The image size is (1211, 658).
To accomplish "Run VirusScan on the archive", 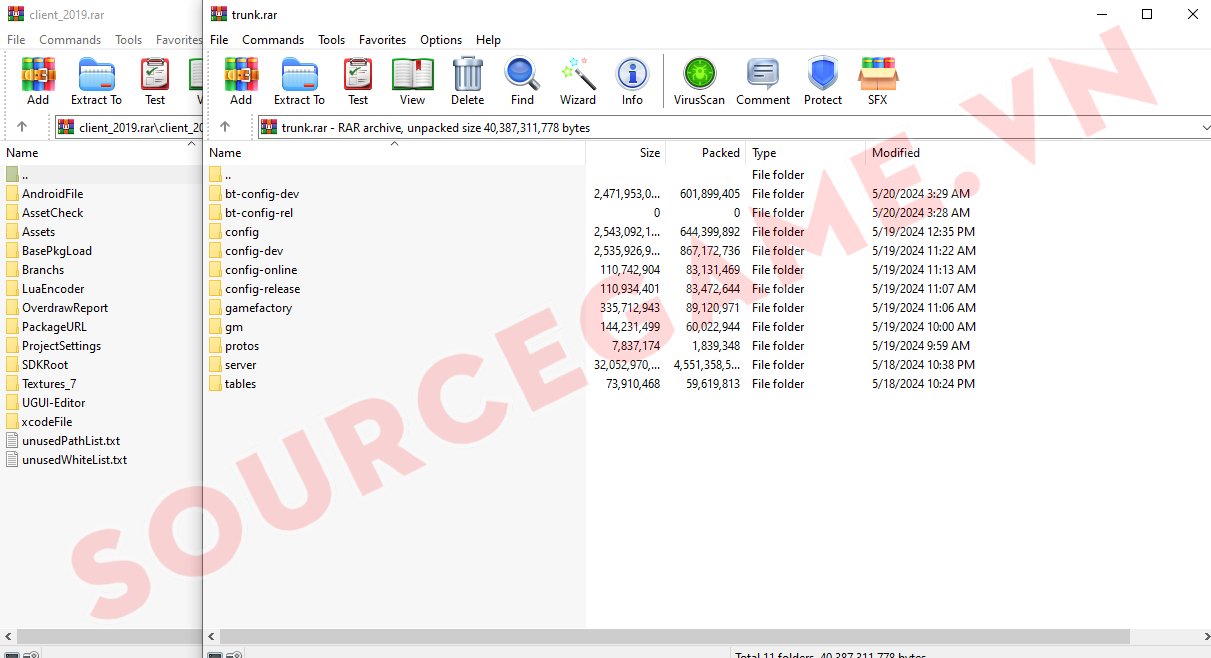I will pyautogui.click(x=699, y=81).
